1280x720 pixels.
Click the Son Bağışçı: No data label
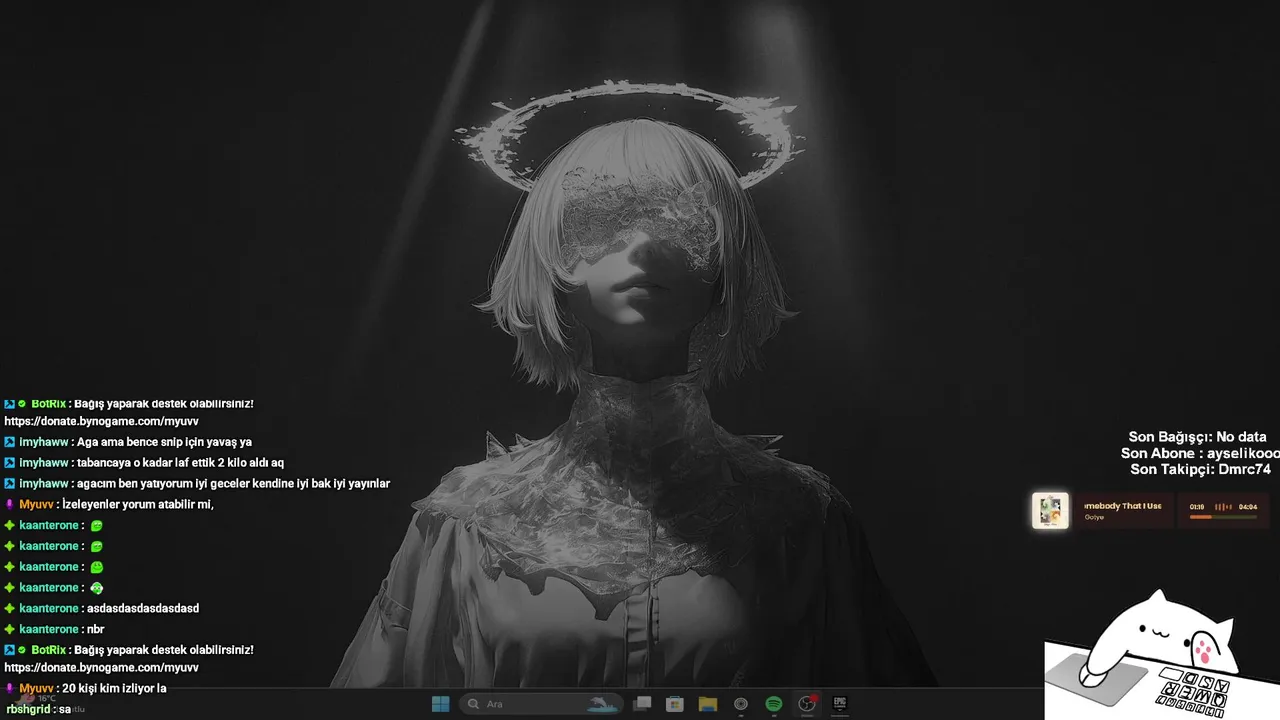(x=1197, y=437)
